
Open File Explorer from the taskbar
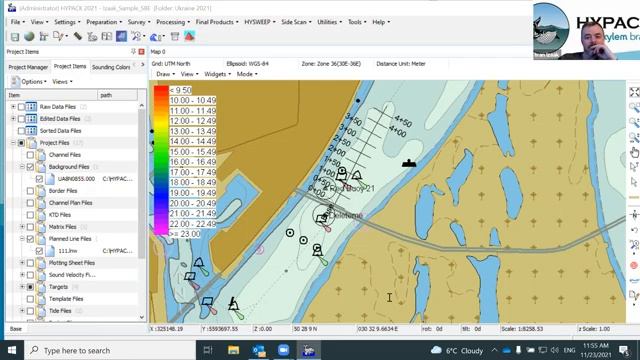click(x=233, y=350)
